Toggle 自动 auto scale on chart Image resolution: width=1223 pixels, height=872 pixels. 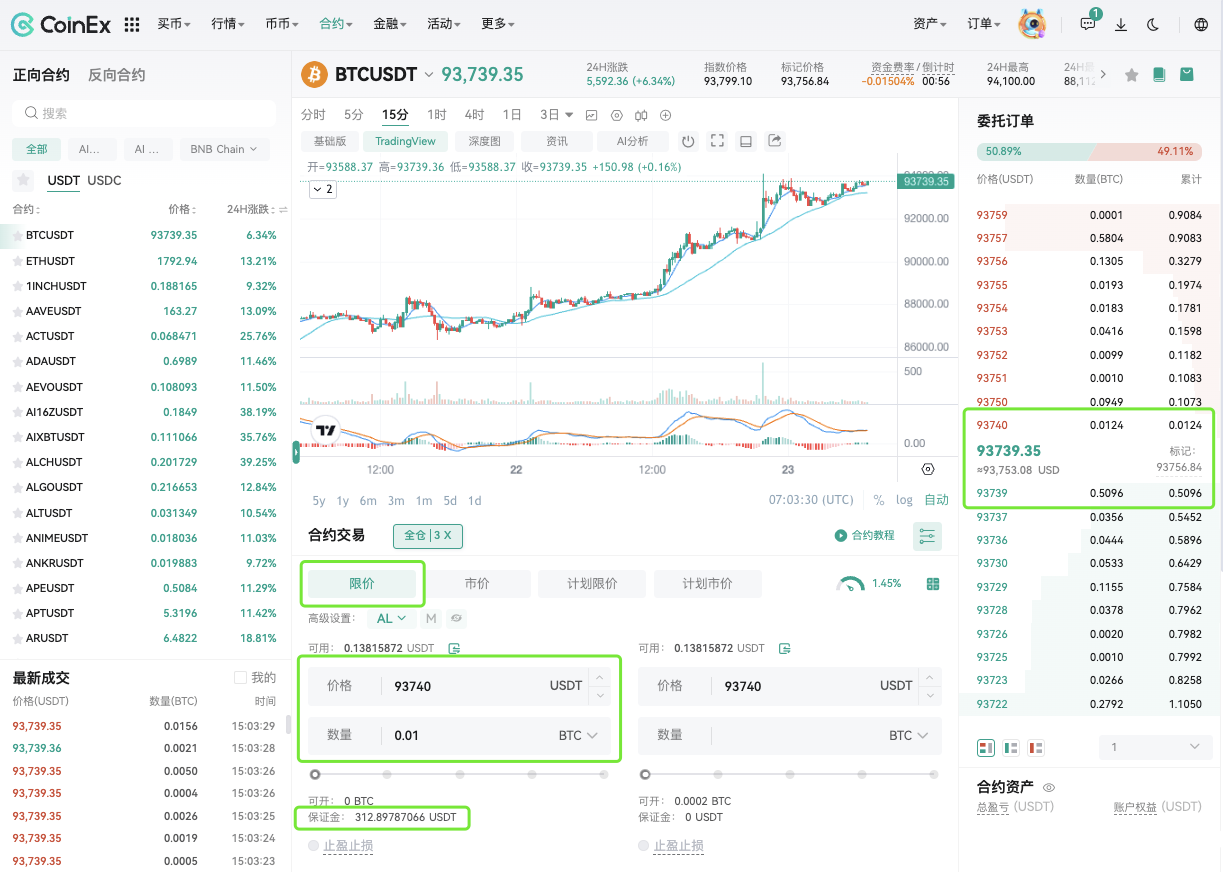936,500
